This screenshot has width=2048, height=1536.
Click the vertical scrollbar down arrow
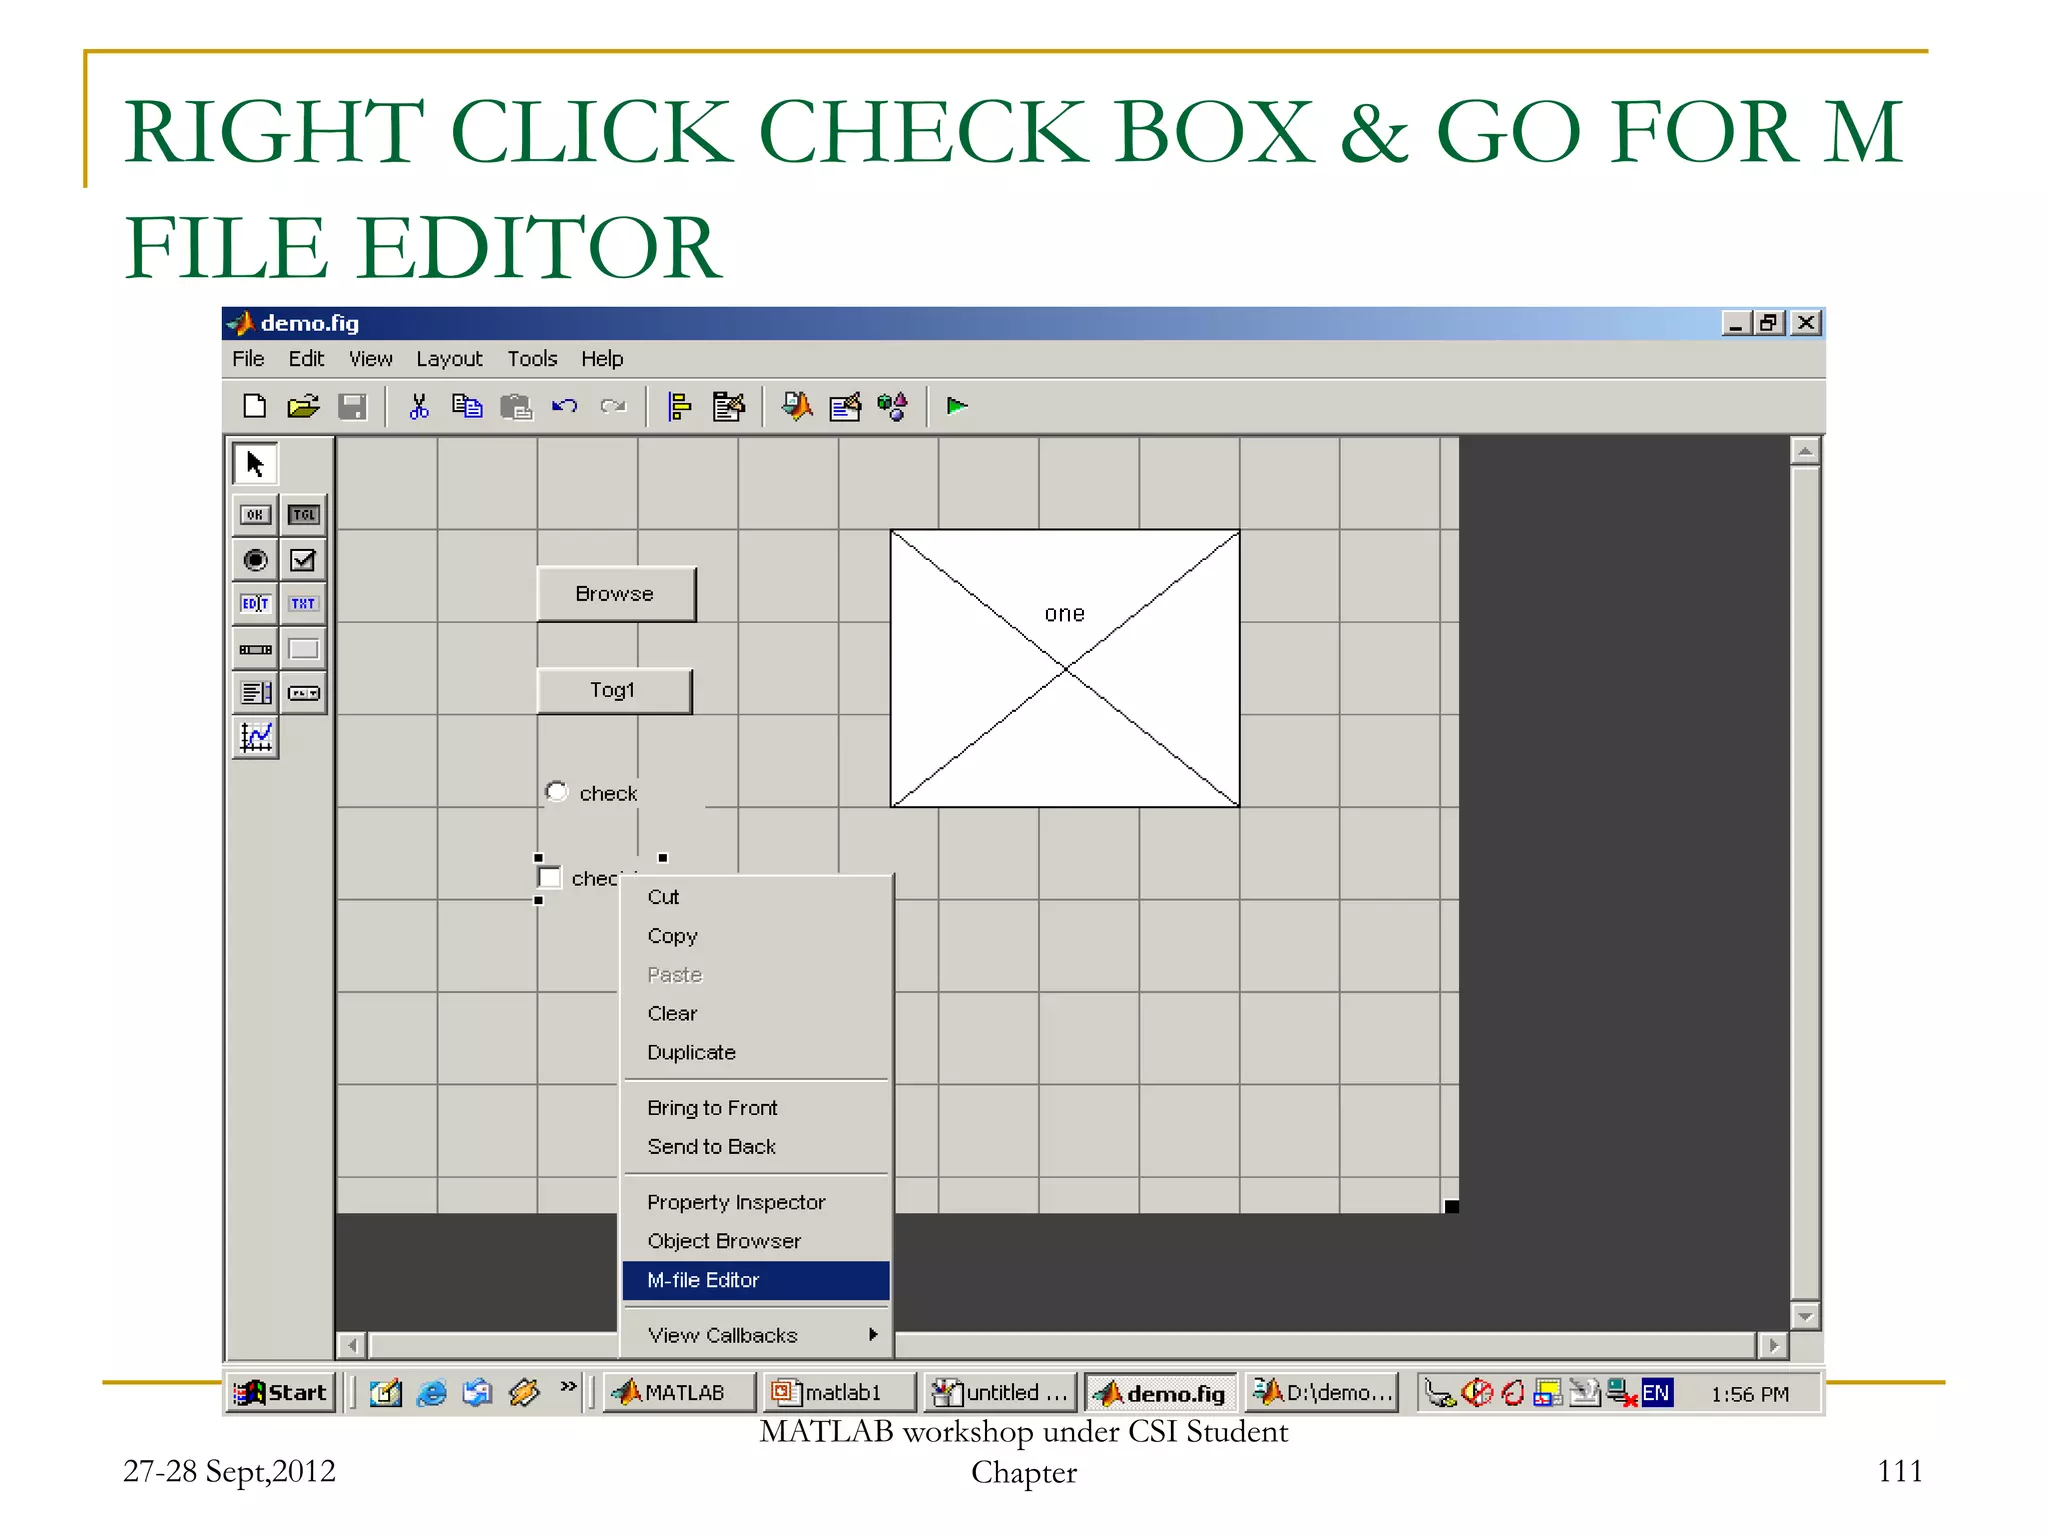[x=1805, y=1317]
